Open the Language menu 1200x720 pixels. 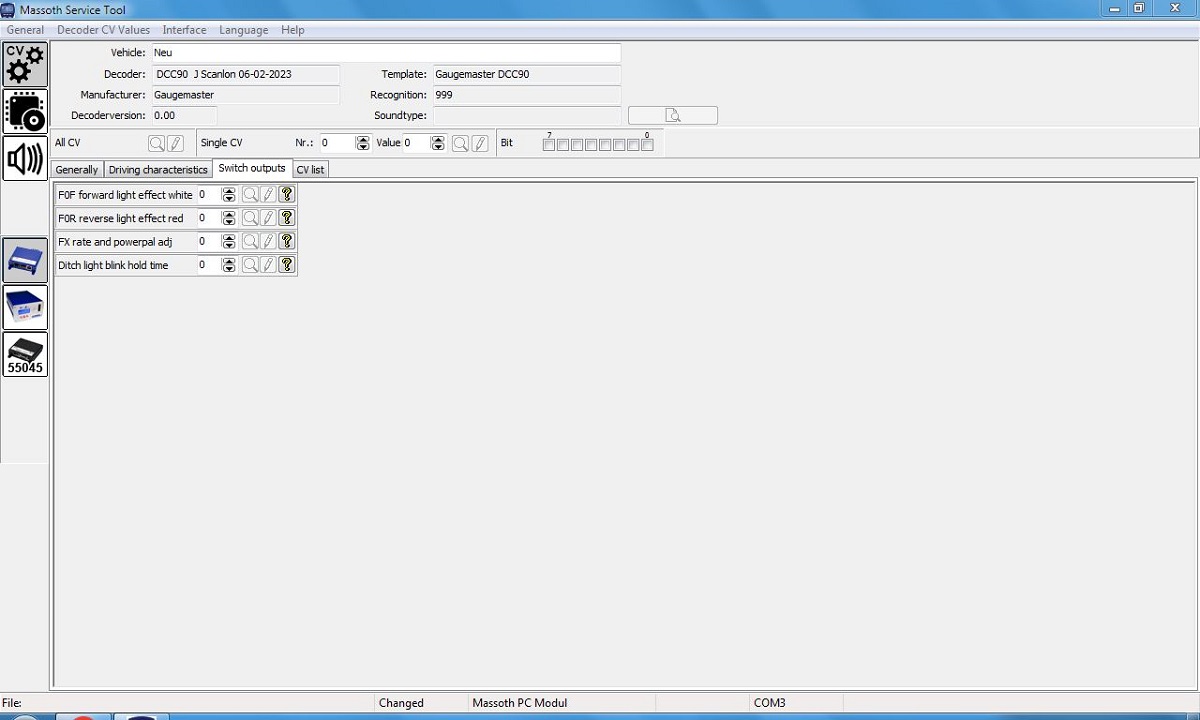243,30
